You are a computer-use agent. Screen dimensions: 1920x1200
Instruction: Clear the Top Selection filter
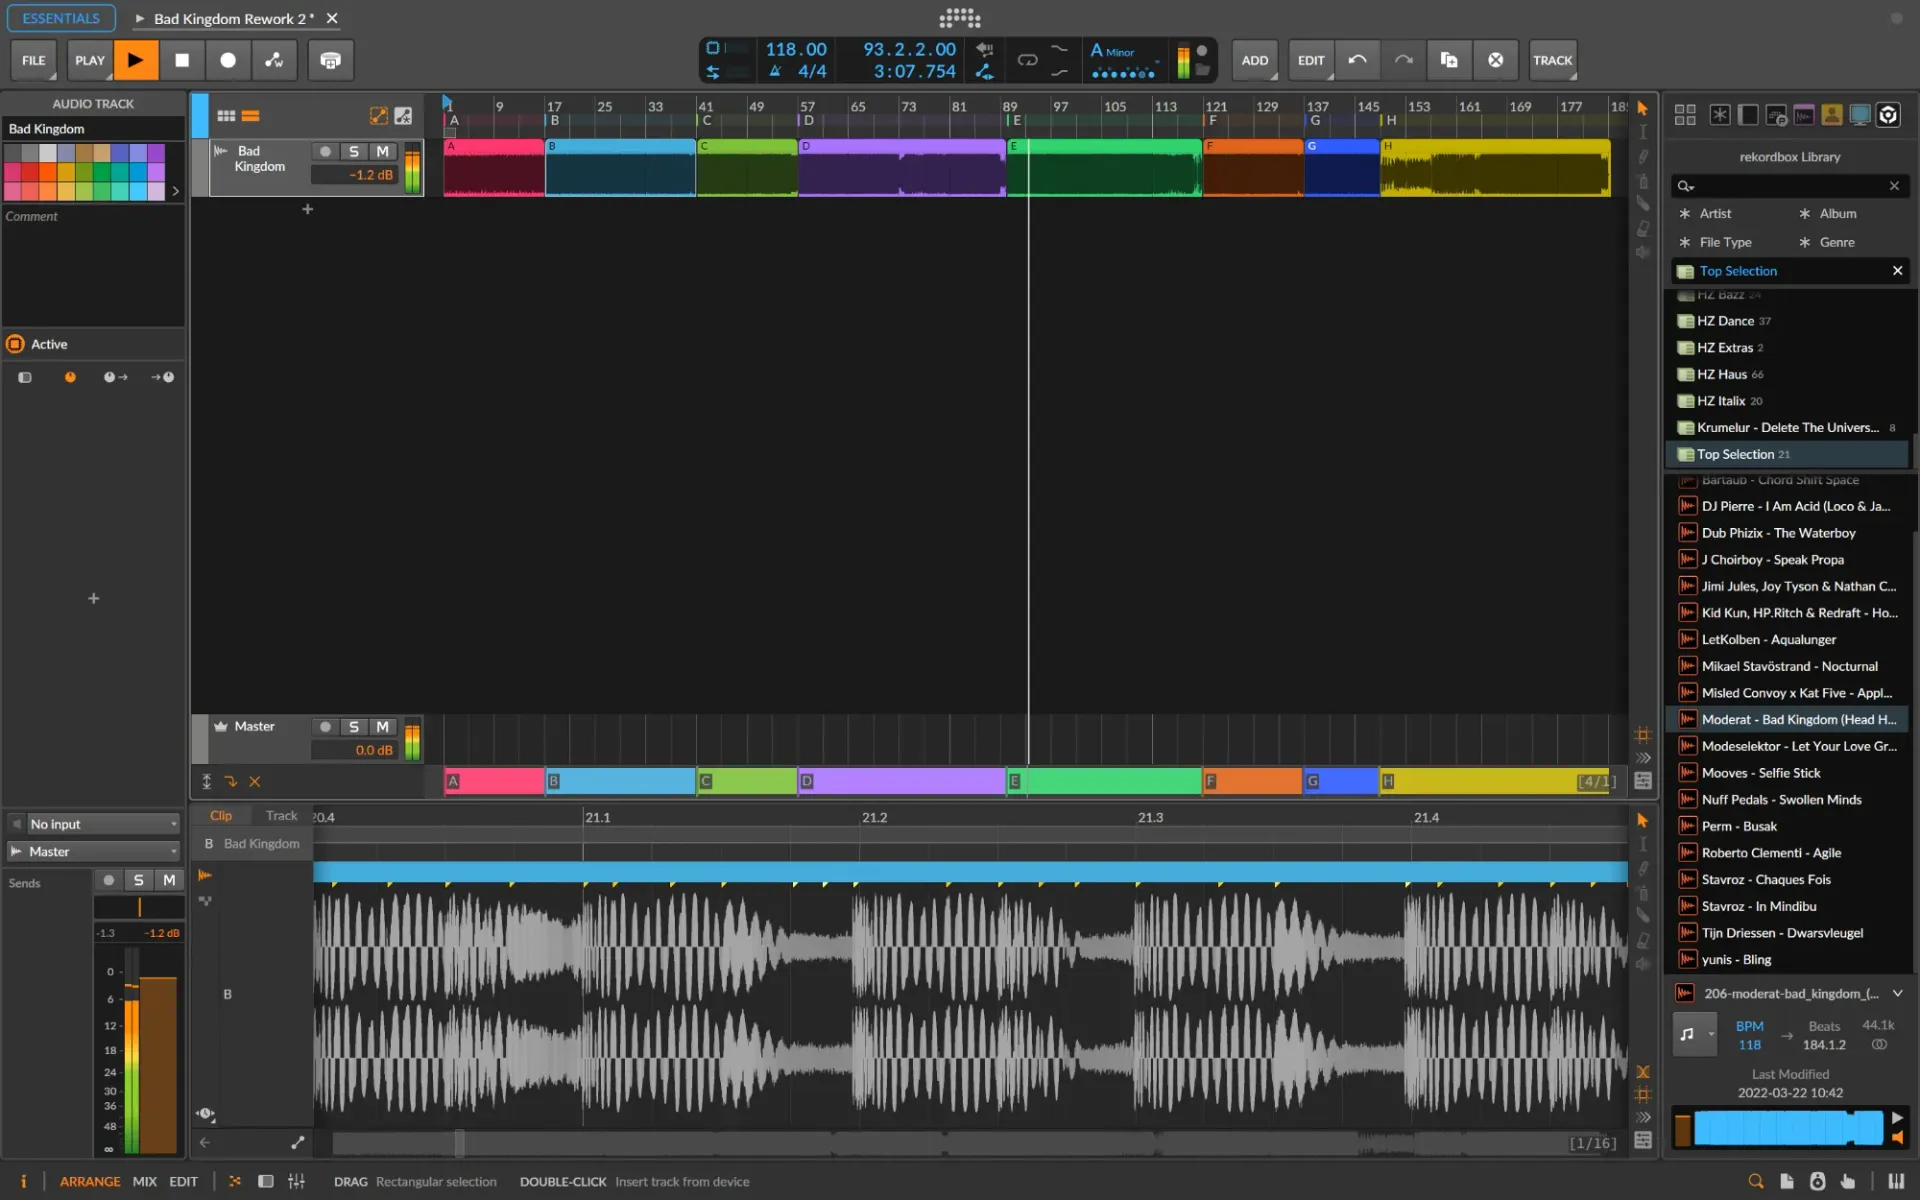tap(1897, 271)
